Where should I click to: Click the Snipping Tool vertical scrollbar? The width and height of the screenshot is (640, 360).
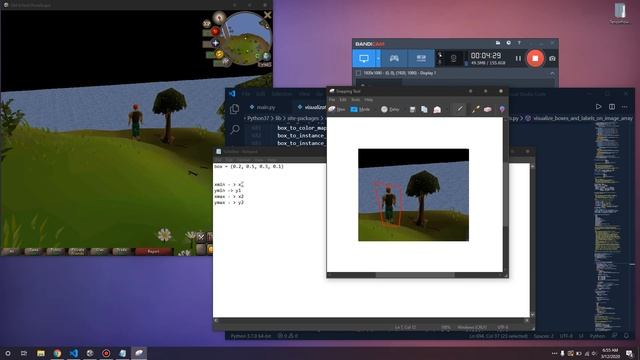coord(506,195)
